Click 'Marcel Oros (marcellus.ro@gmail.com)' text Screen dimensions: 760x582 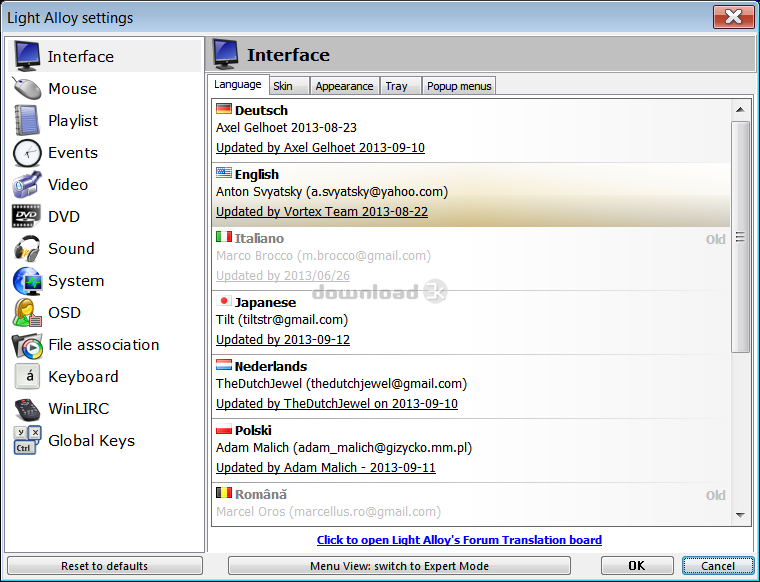point(328,511)
